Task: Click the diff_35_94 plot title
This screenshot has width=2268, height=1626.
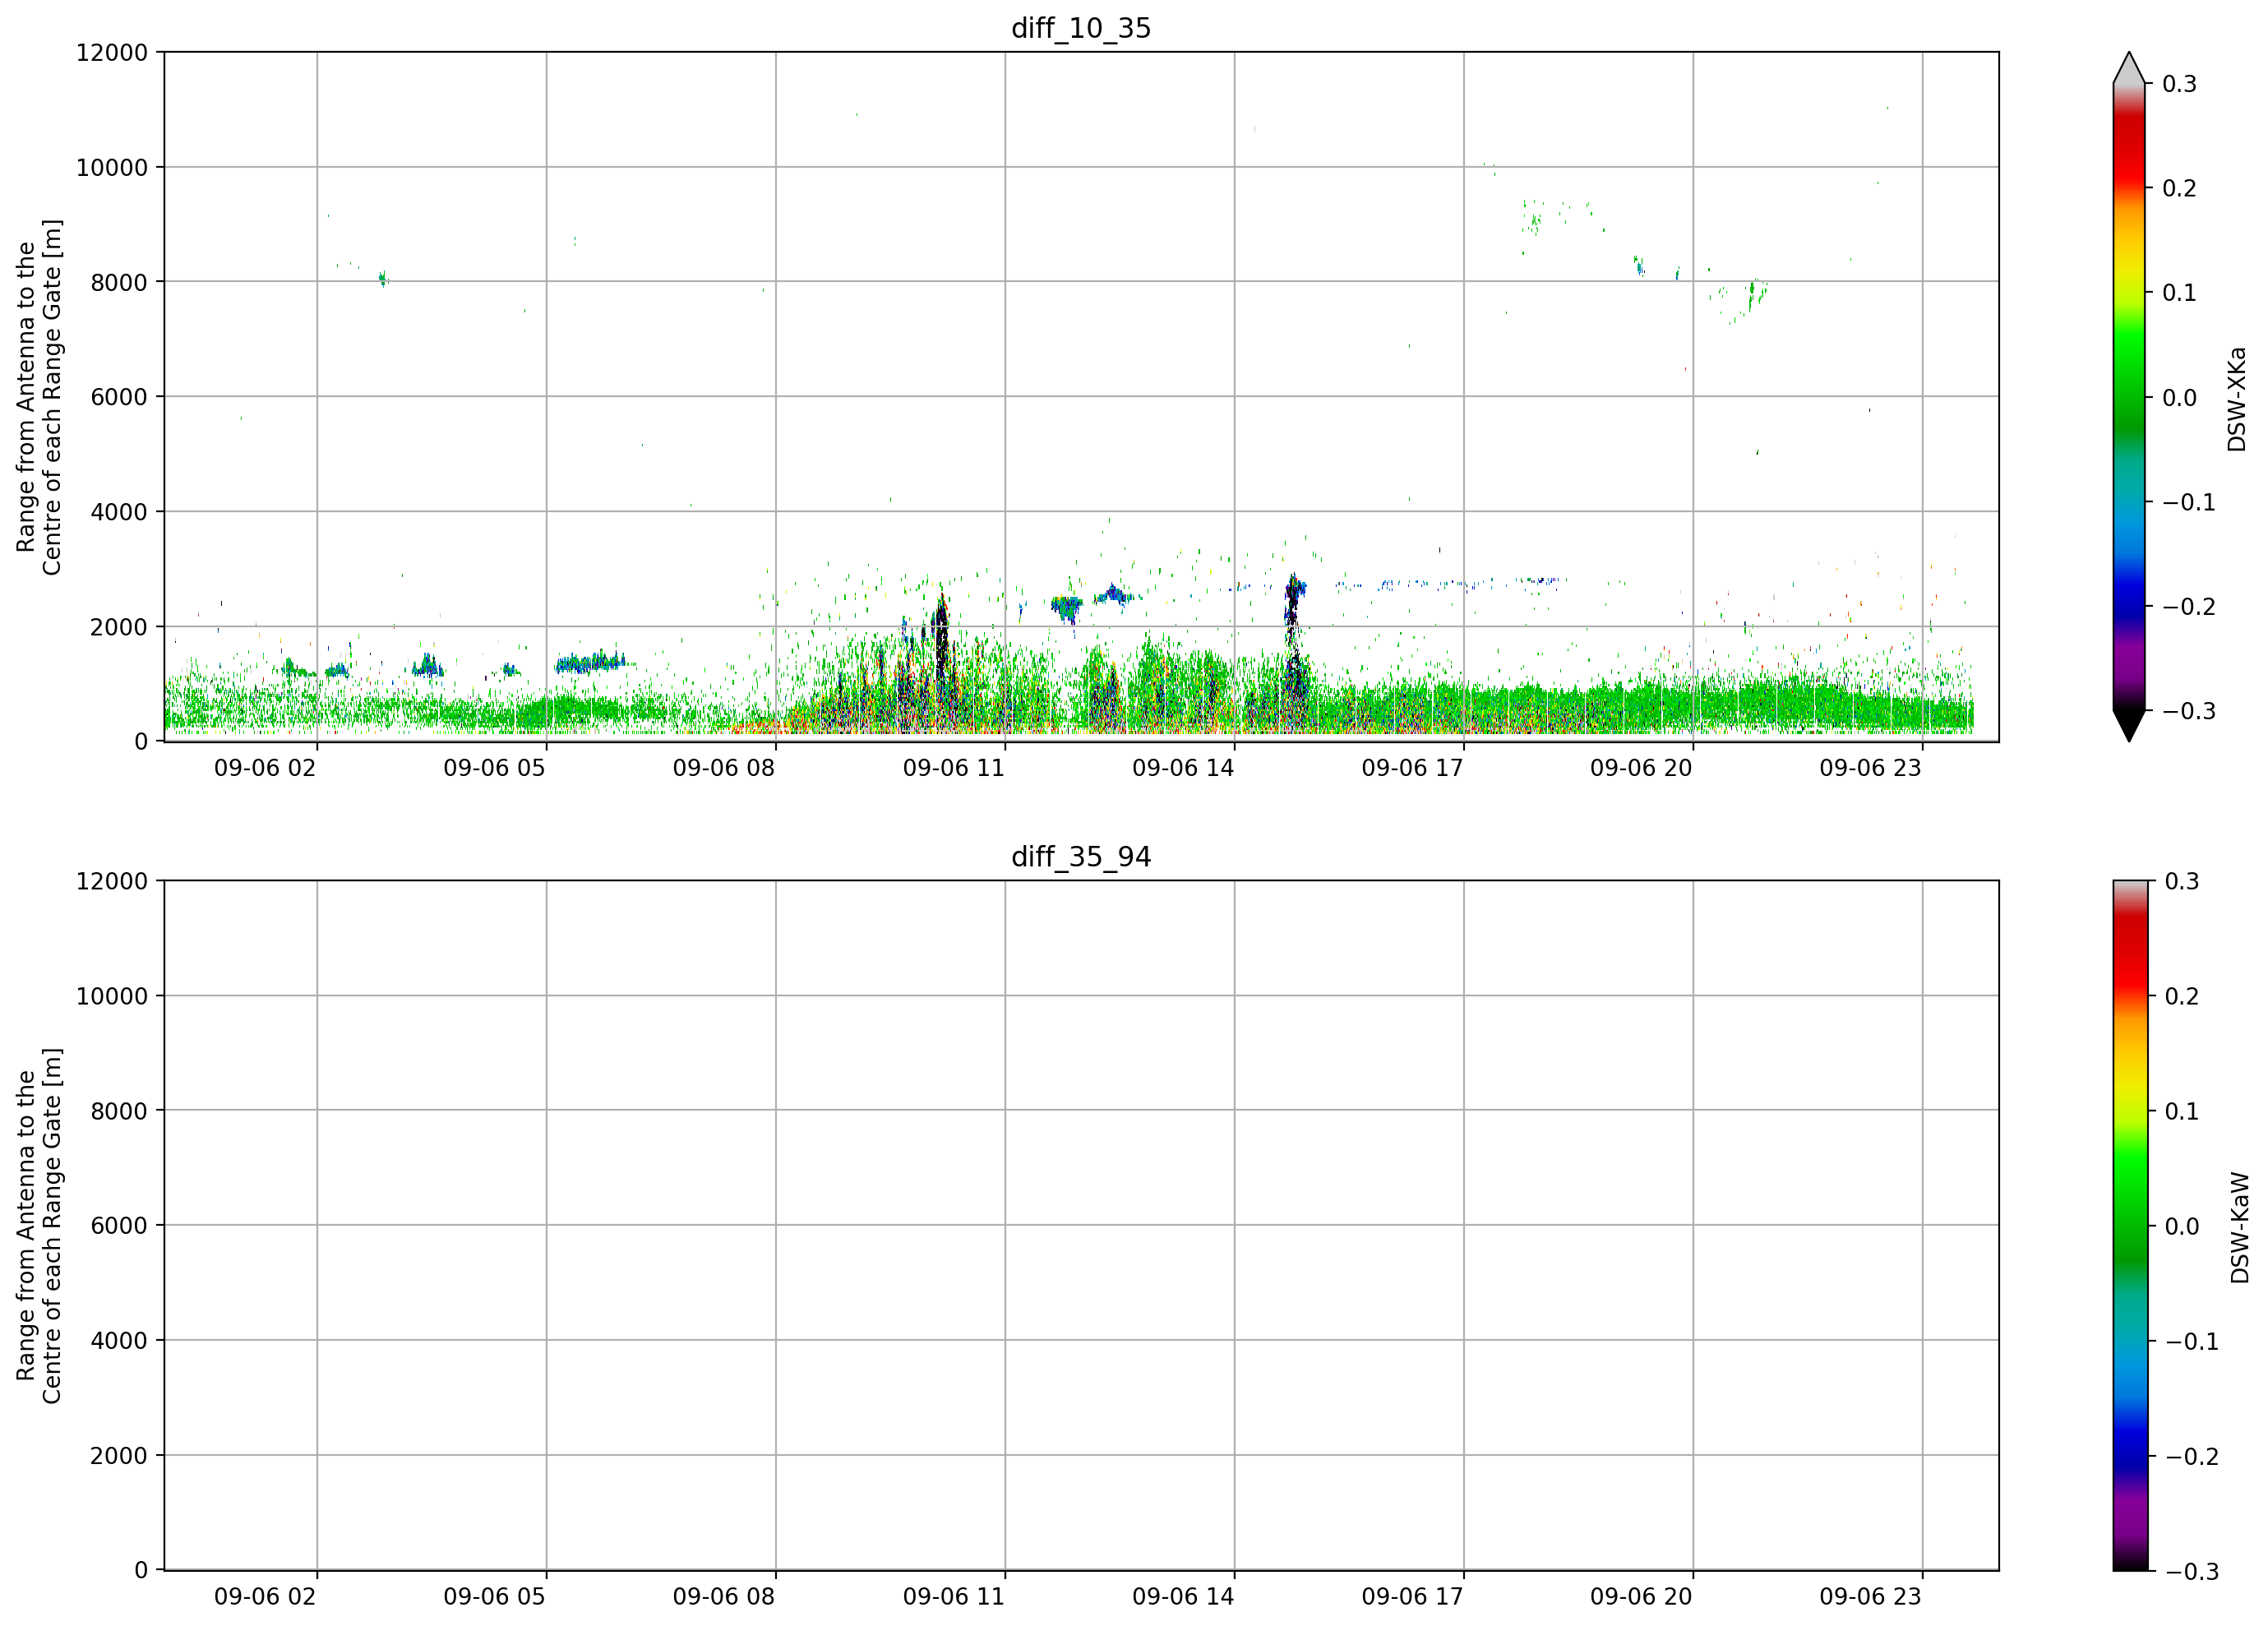Action: pyautogui.click(x=1081, y=857)
